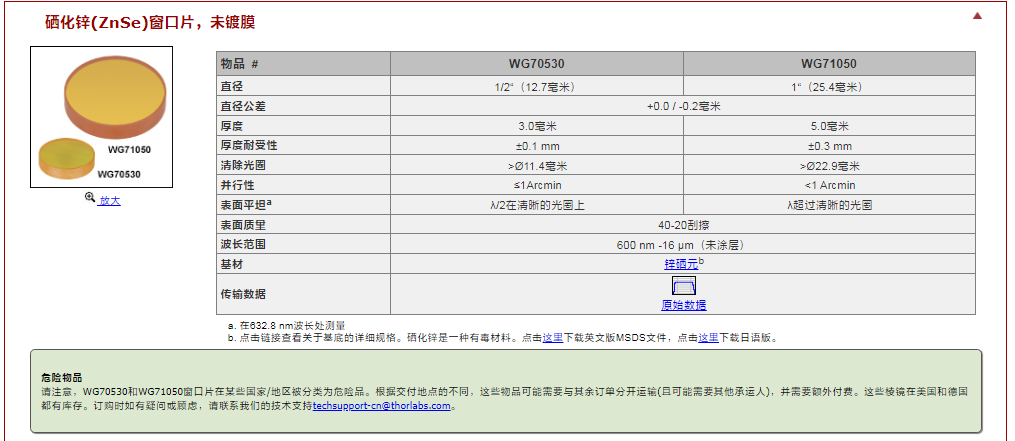Click 这里 link for English MSDS file

point(552,338)
